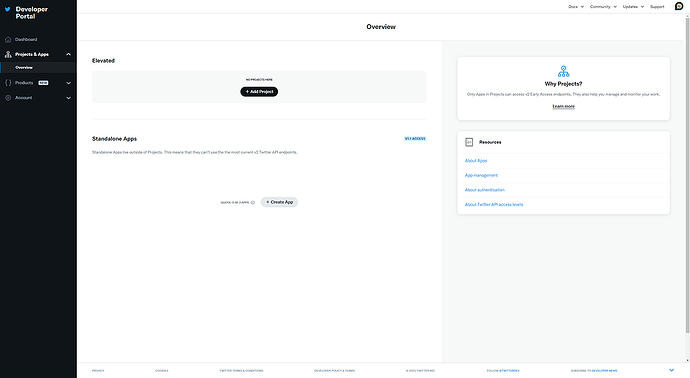Screen dimensions: 690x378
Task: Click the No Projects Here label
Action: click(x=259, y=80)
